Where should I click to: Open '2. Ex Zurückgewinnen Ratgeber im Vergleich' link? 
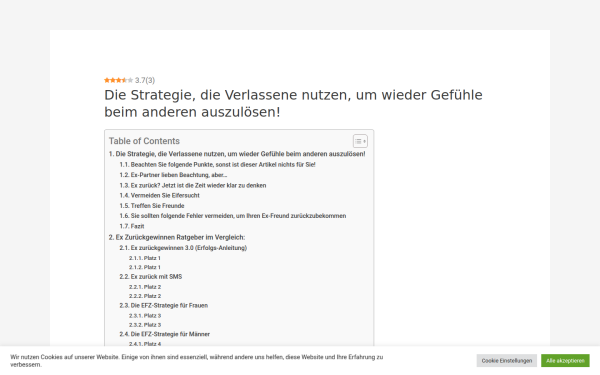click(x=177, y=237)
